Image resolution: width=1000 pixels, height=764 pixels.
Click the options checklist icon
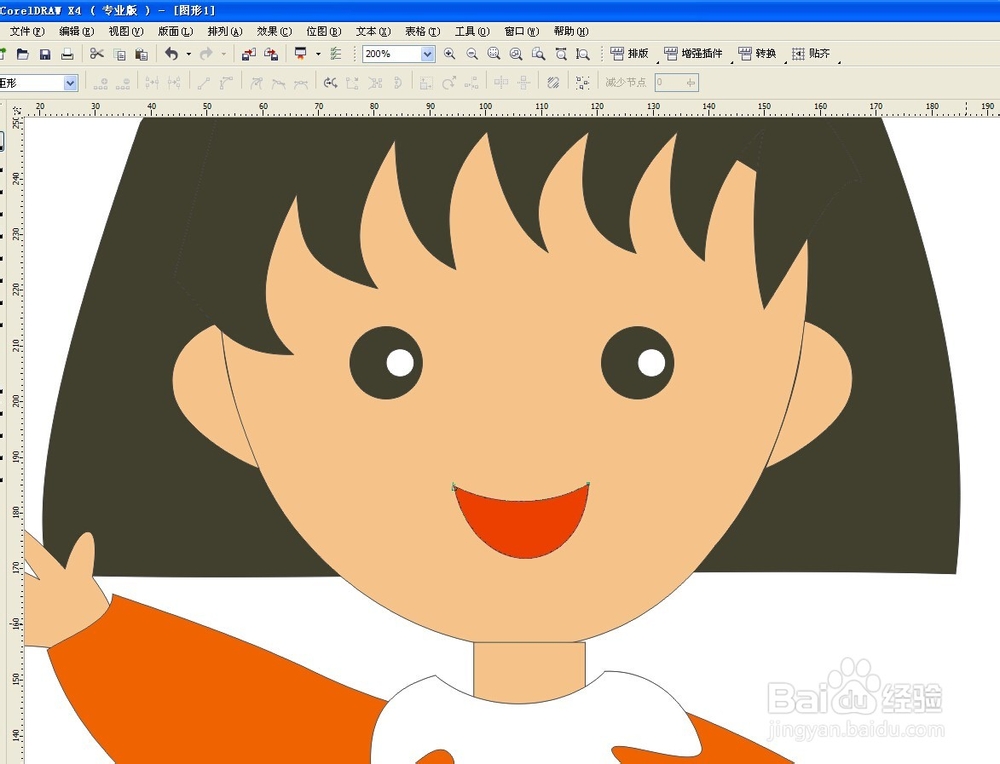[335, 54]
